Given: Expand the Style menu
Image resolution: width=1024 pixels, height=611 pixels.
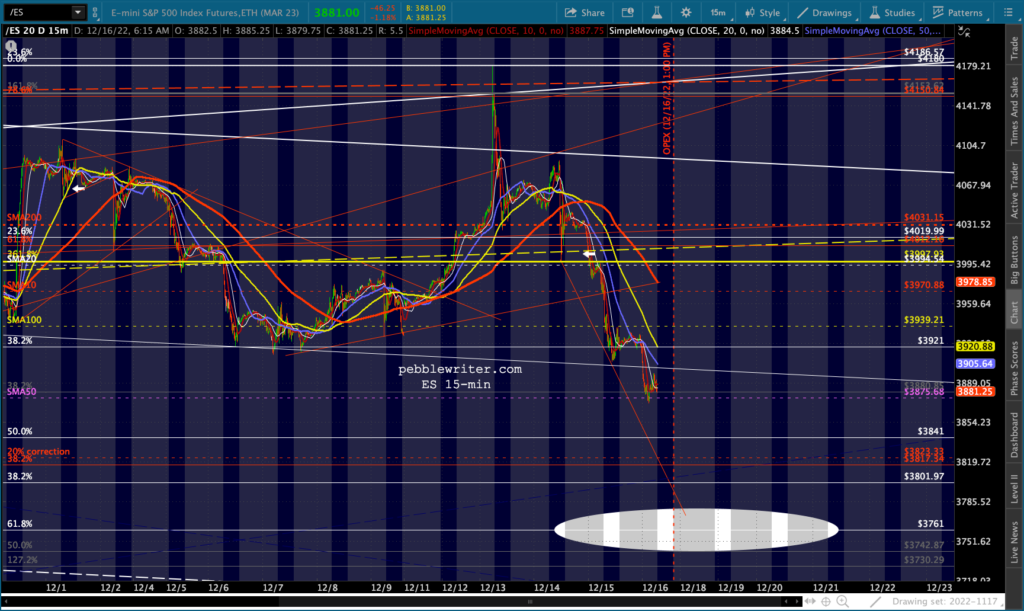Looking at the screenshot, I should coord(762,13).
